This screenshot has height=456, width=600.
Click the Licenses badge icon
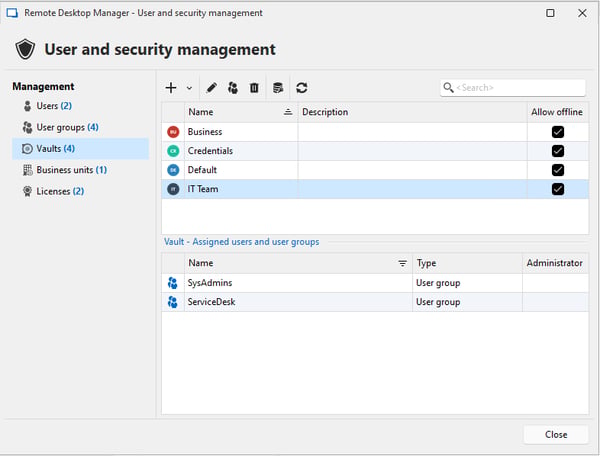(27, 191)
